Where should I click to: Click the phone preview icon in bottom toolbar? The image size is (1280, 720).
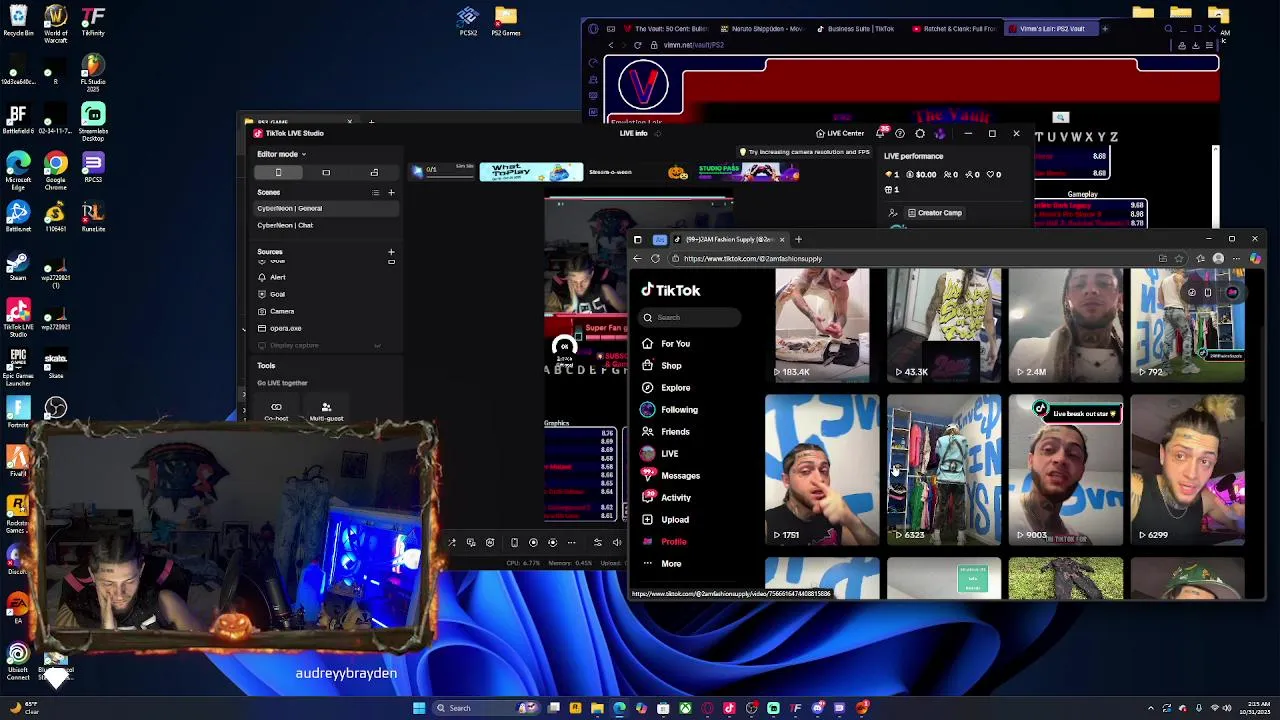pyautogui.click(x=514, y=543)
